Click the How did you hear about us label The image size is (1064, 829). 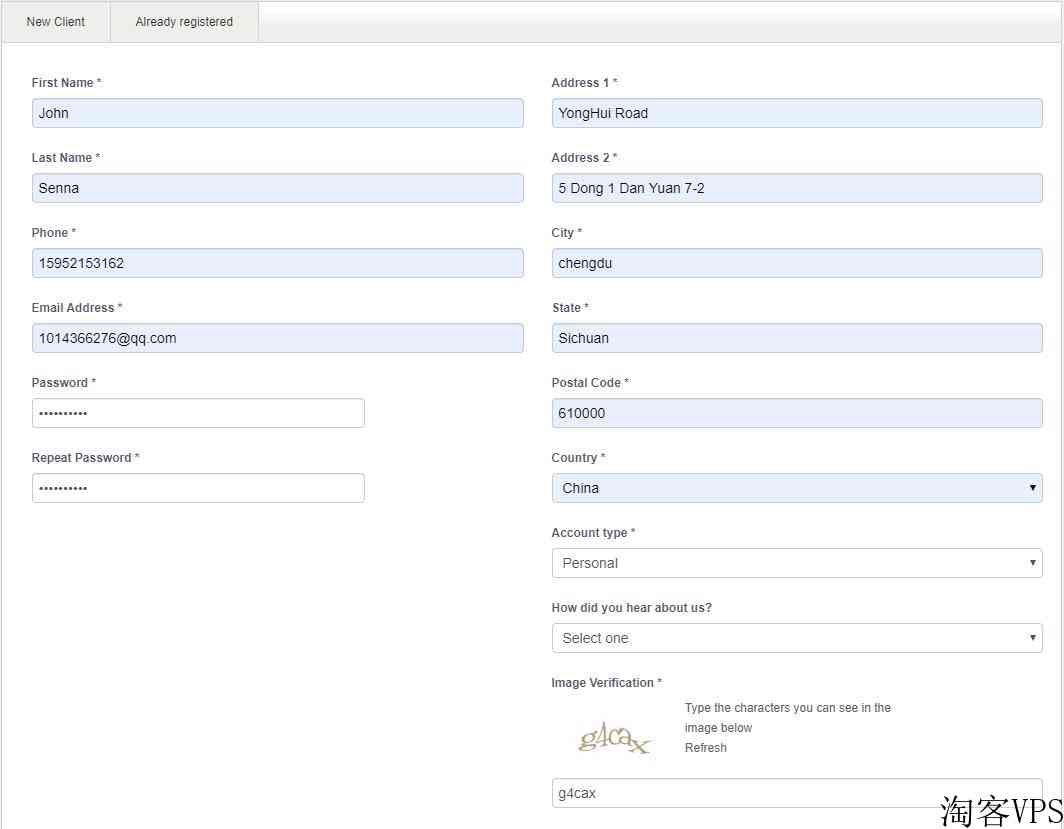(x=632, y=608)
